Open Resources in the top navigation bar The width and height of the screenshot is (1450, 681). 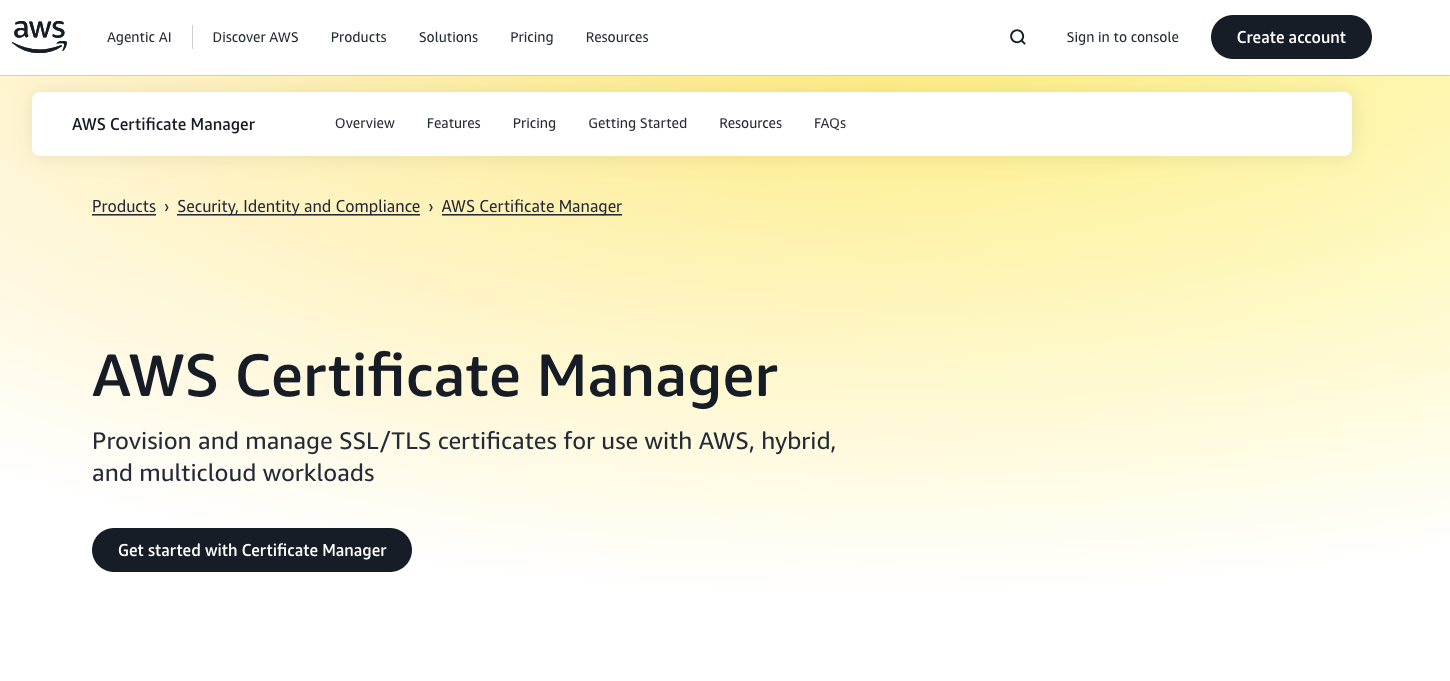[x=617, y=37]
